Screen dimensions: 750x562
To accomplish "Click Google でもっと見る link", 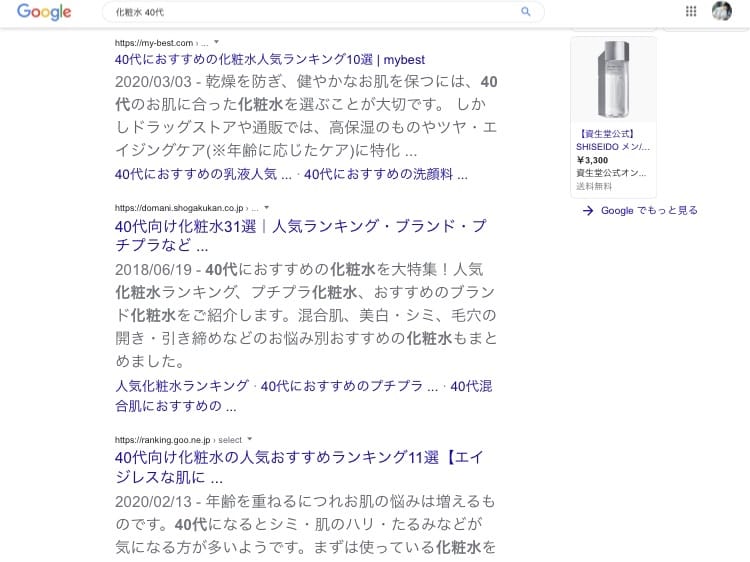I will click(649, 210).
